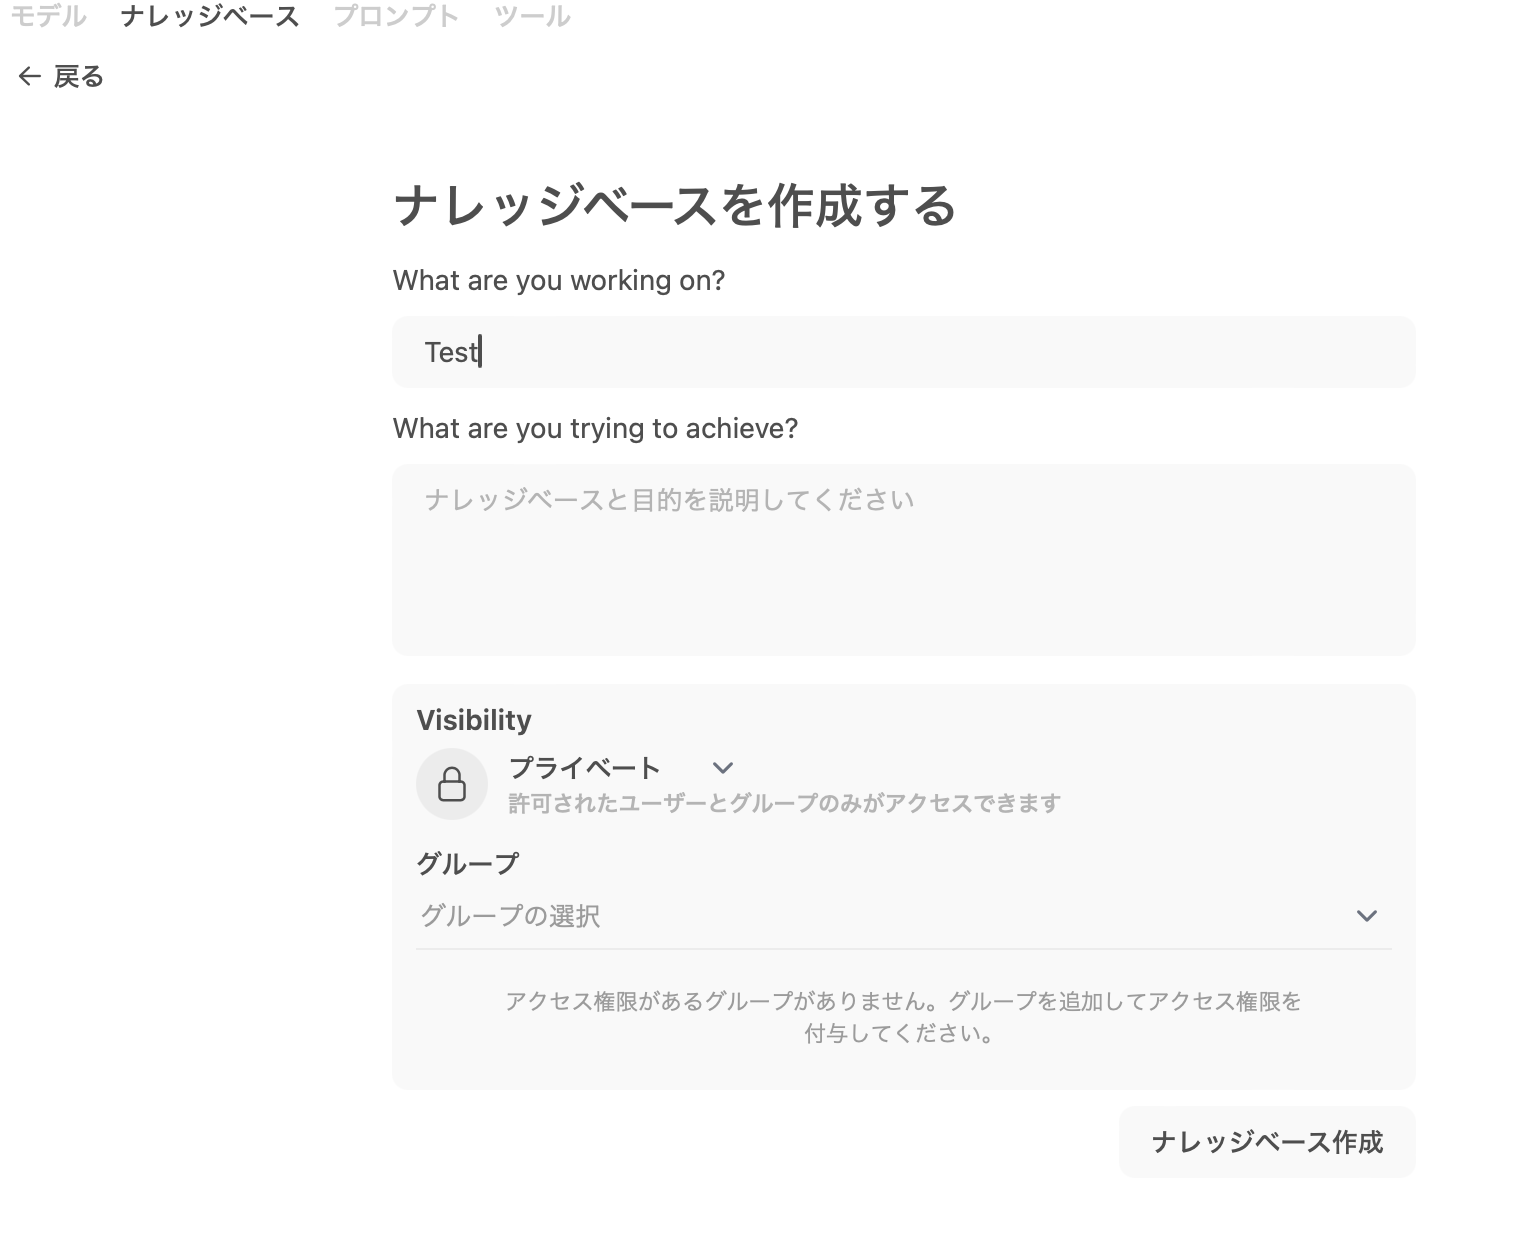Click the ナレッジベースを作成する heading
Image resolution: width=1540 pixels, height=1246 pixels.
[675, 206]
